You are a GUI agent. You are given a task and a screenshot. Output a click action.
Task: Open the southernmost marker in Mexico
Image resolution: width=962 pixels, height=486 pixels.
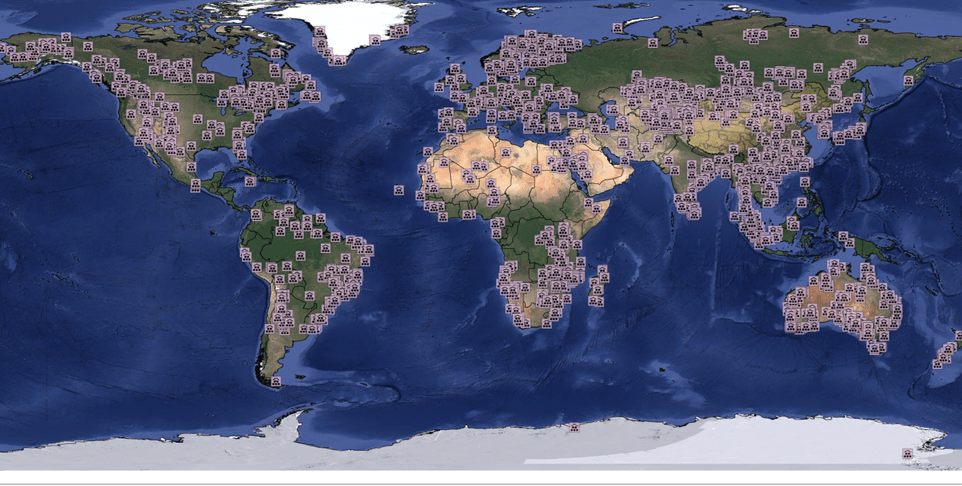[195, 185]
